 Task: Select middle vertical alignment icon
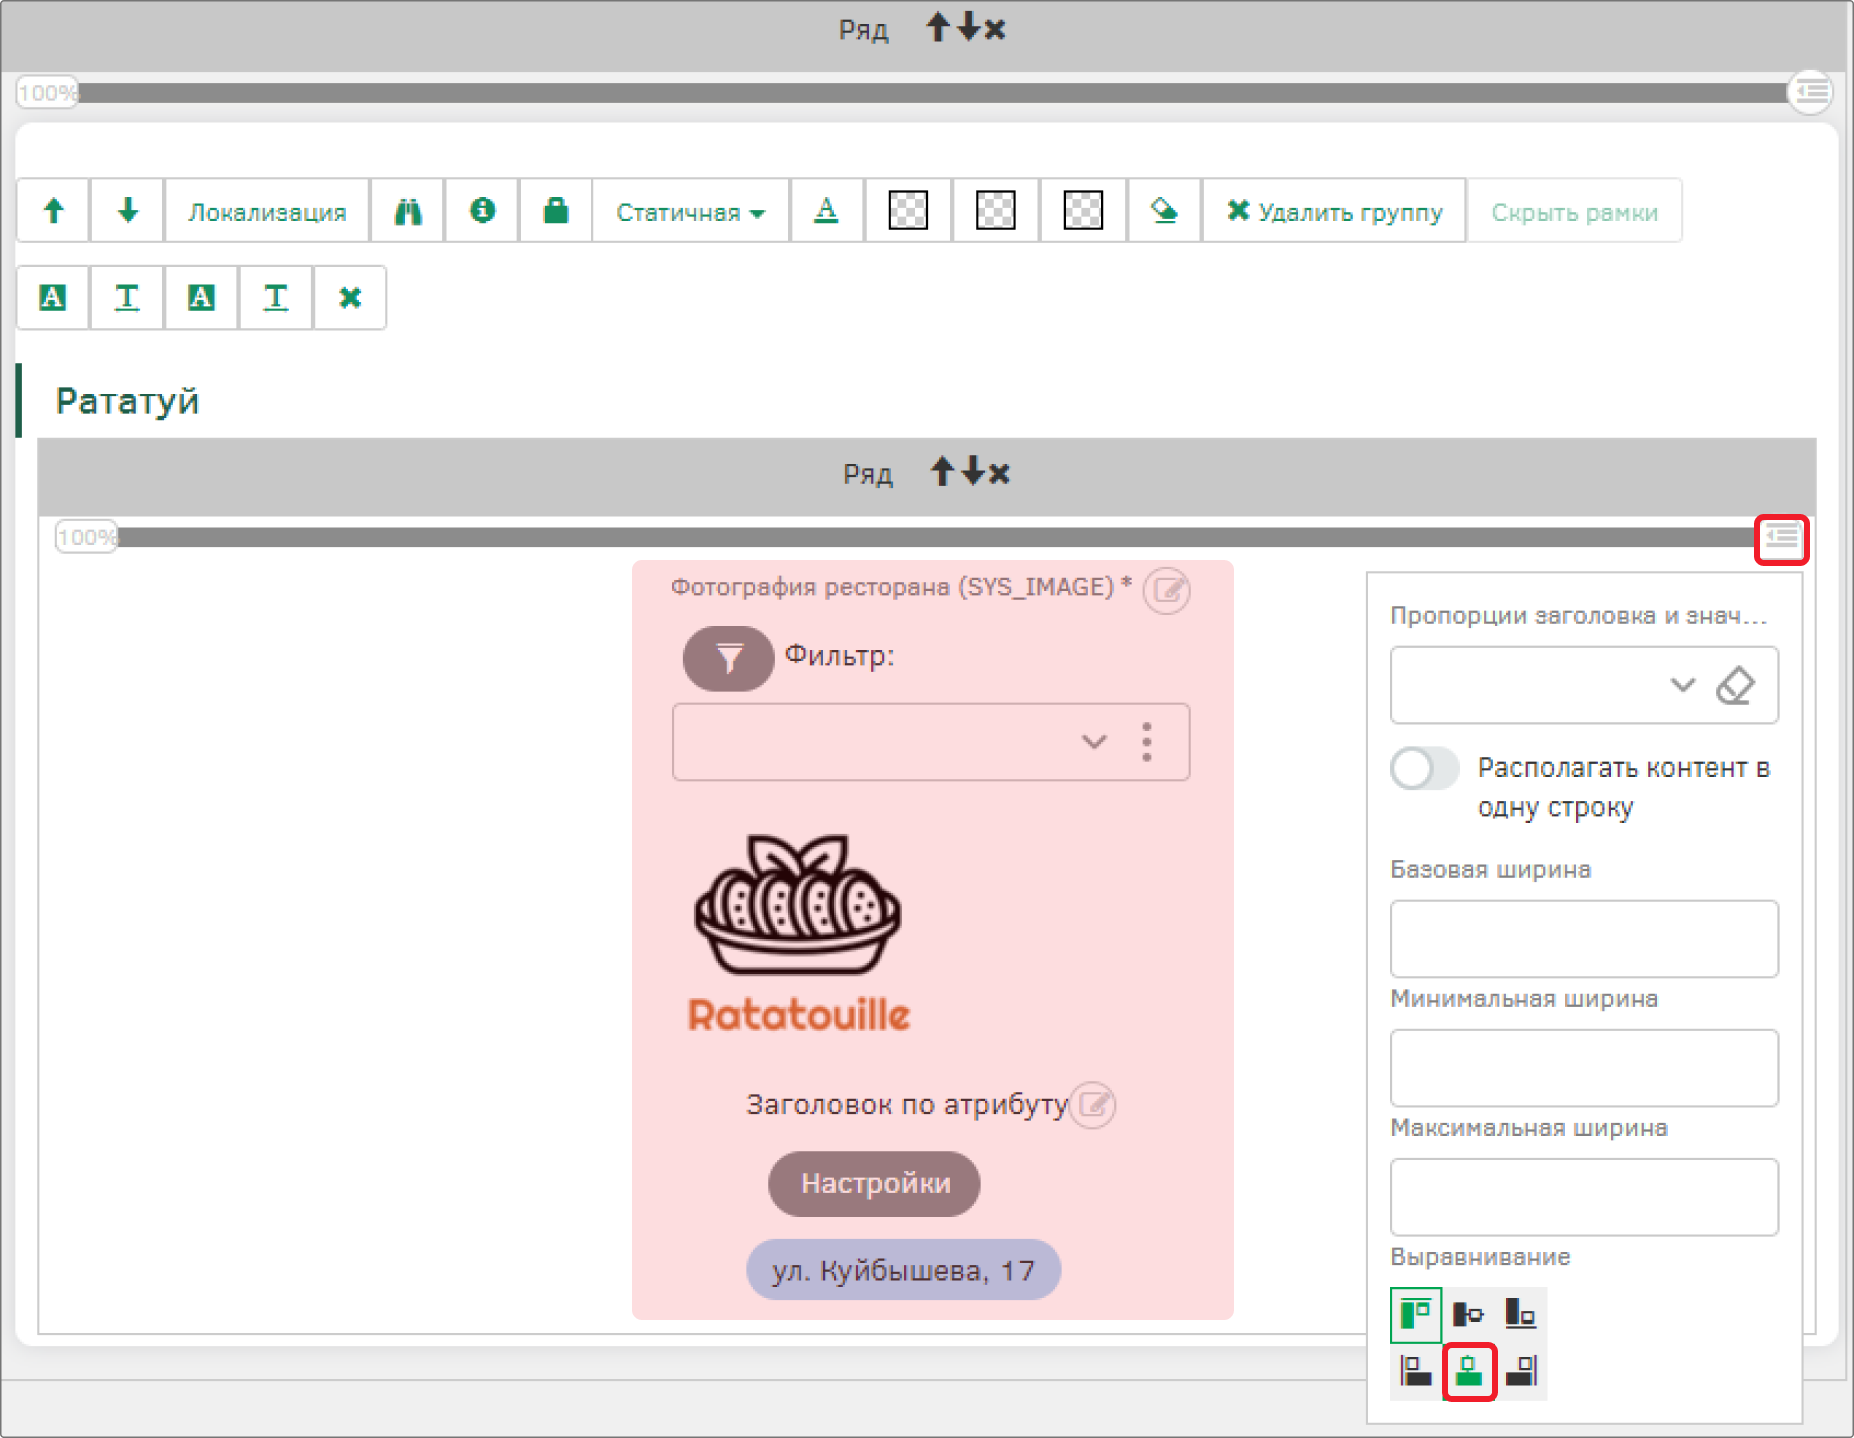[1468, 1314]
